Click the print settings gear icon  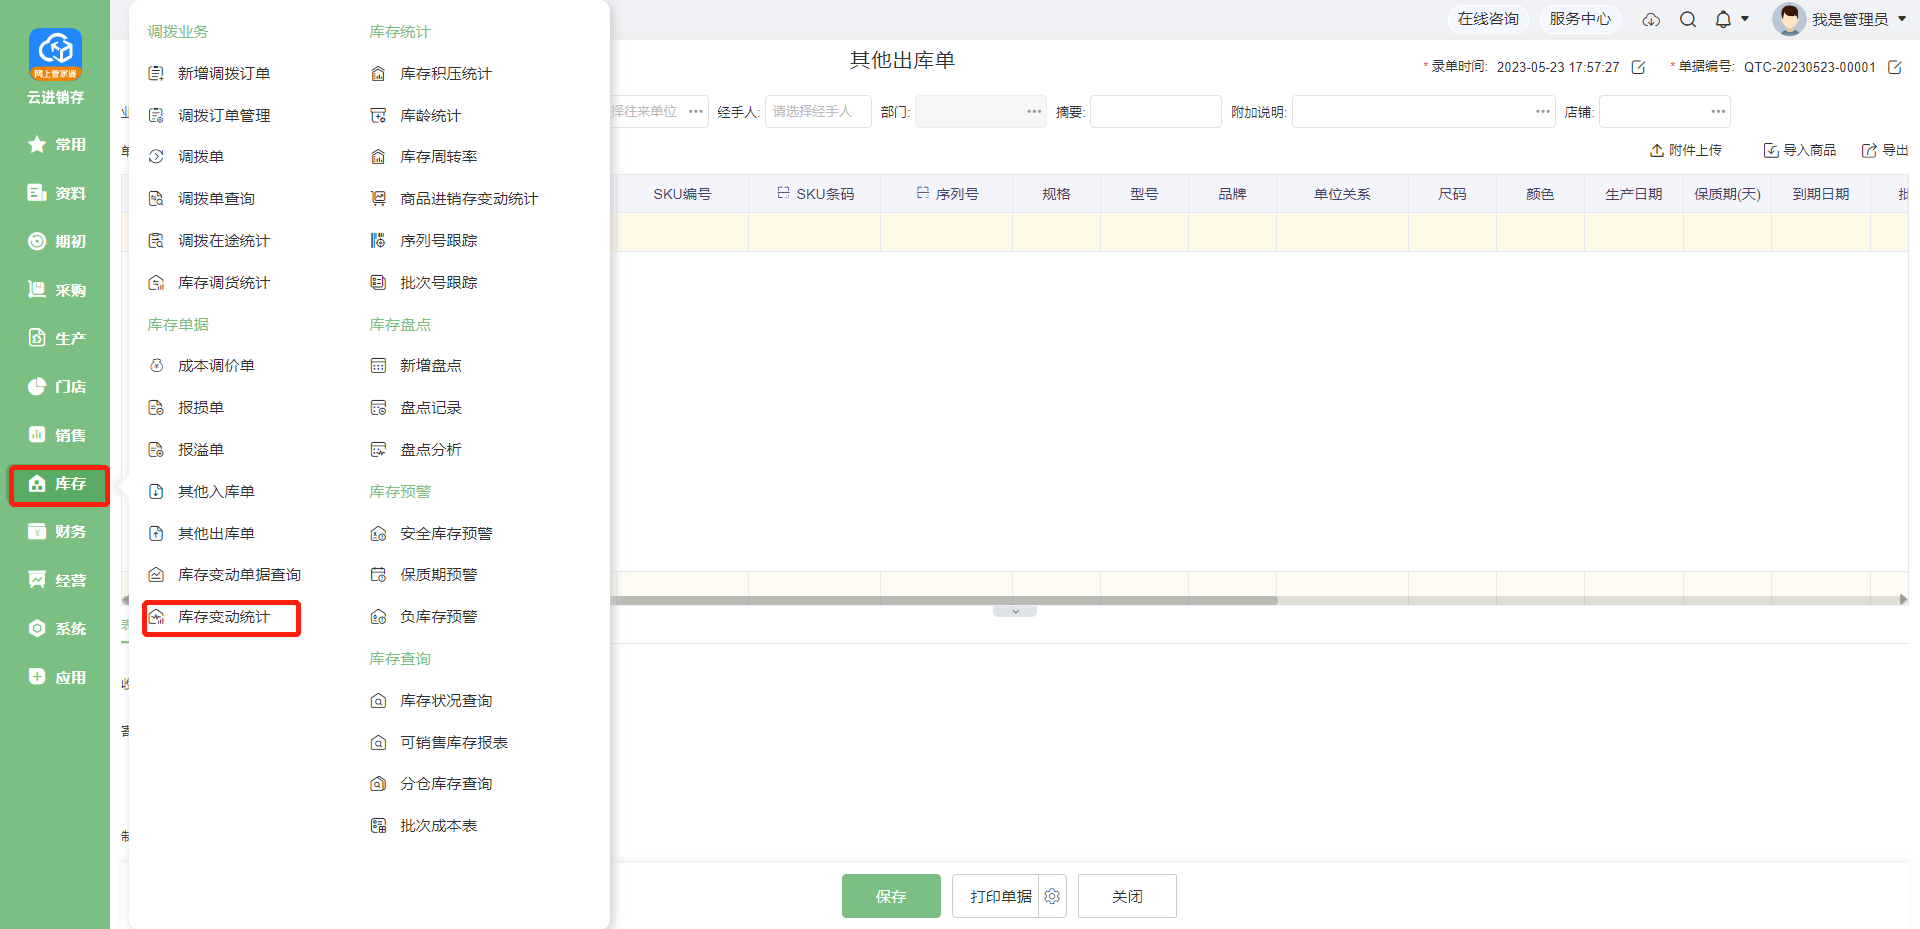[x=1052, y=896]
